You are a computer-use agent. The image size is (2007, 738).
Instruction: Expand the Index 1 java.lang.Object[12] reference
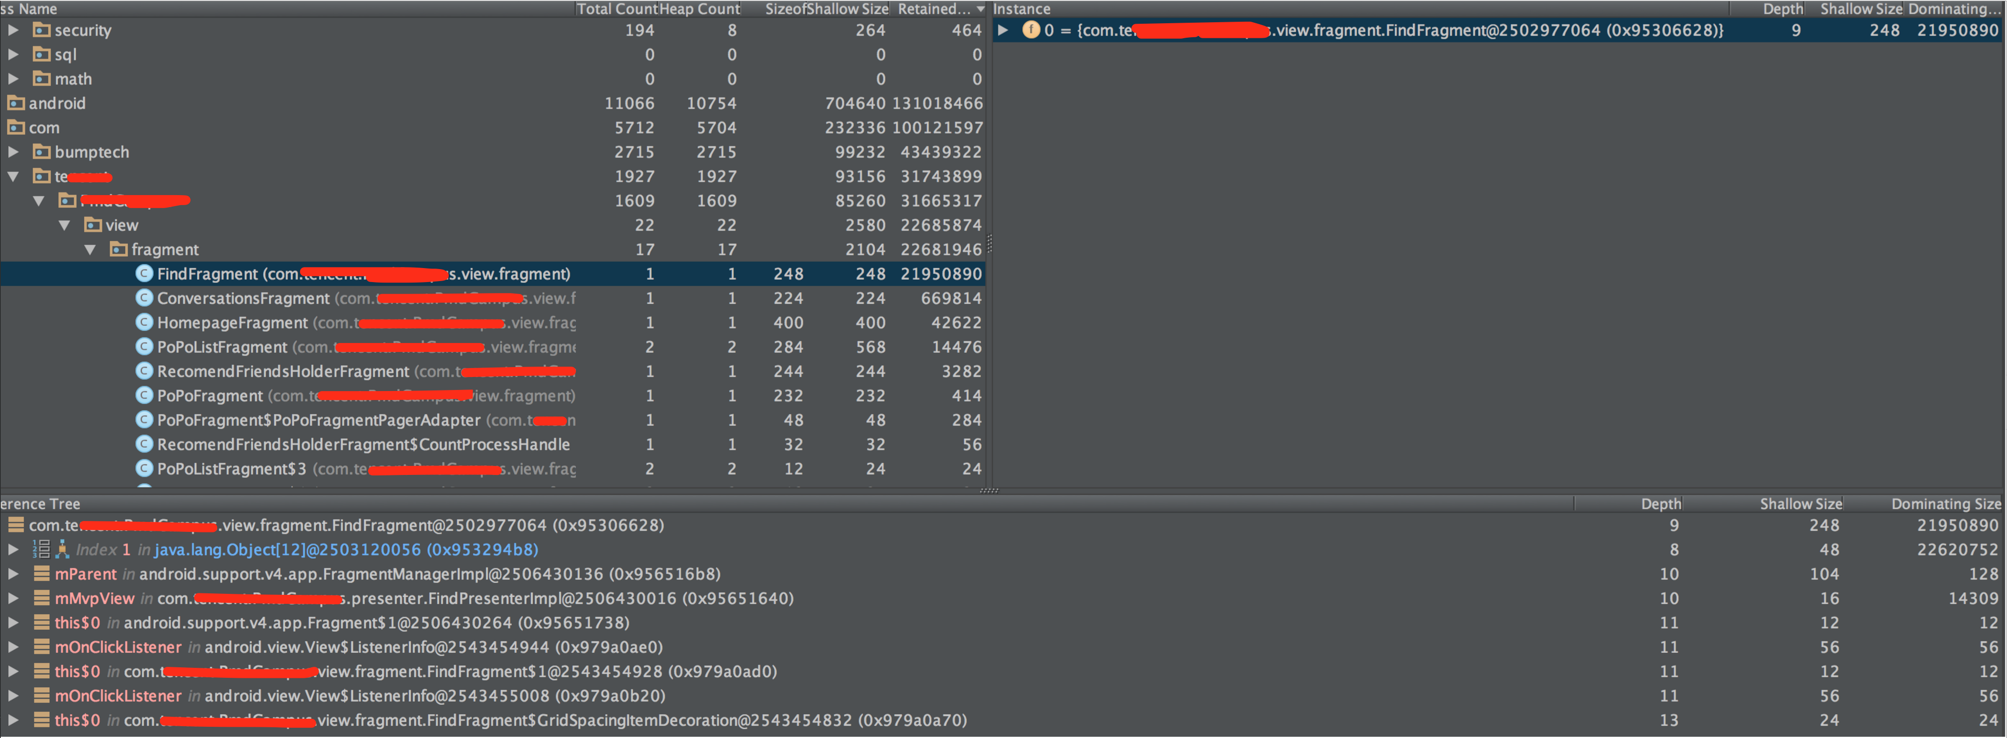[x=14, y=549]
